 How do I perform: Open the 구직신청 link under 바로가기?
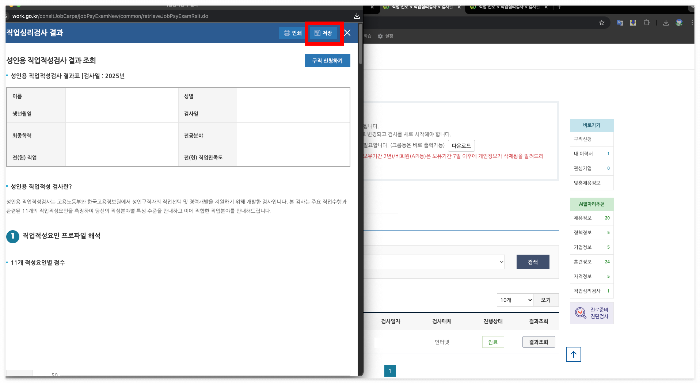591,139
